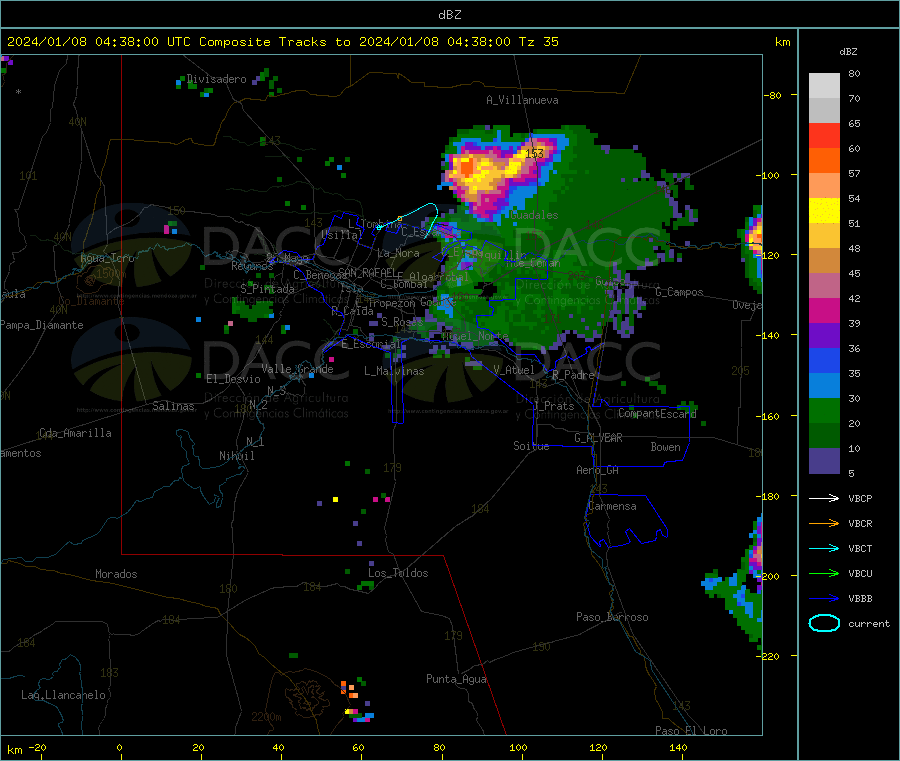Select the dark green 10-20 dBZ swatch

click(x=824, y=436)
